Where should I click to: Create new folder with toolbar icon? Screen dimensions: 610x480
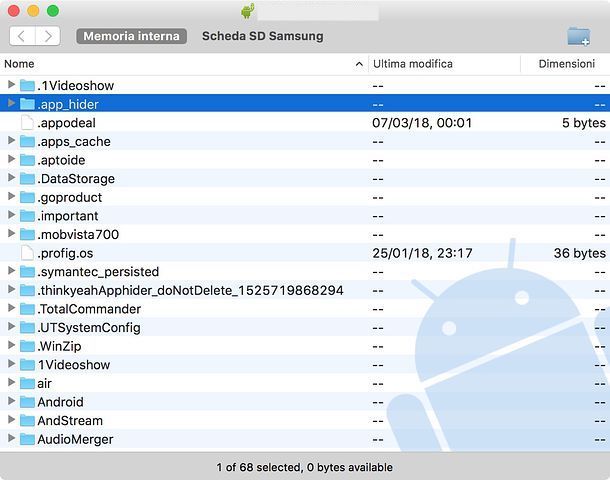pos(578,36)
